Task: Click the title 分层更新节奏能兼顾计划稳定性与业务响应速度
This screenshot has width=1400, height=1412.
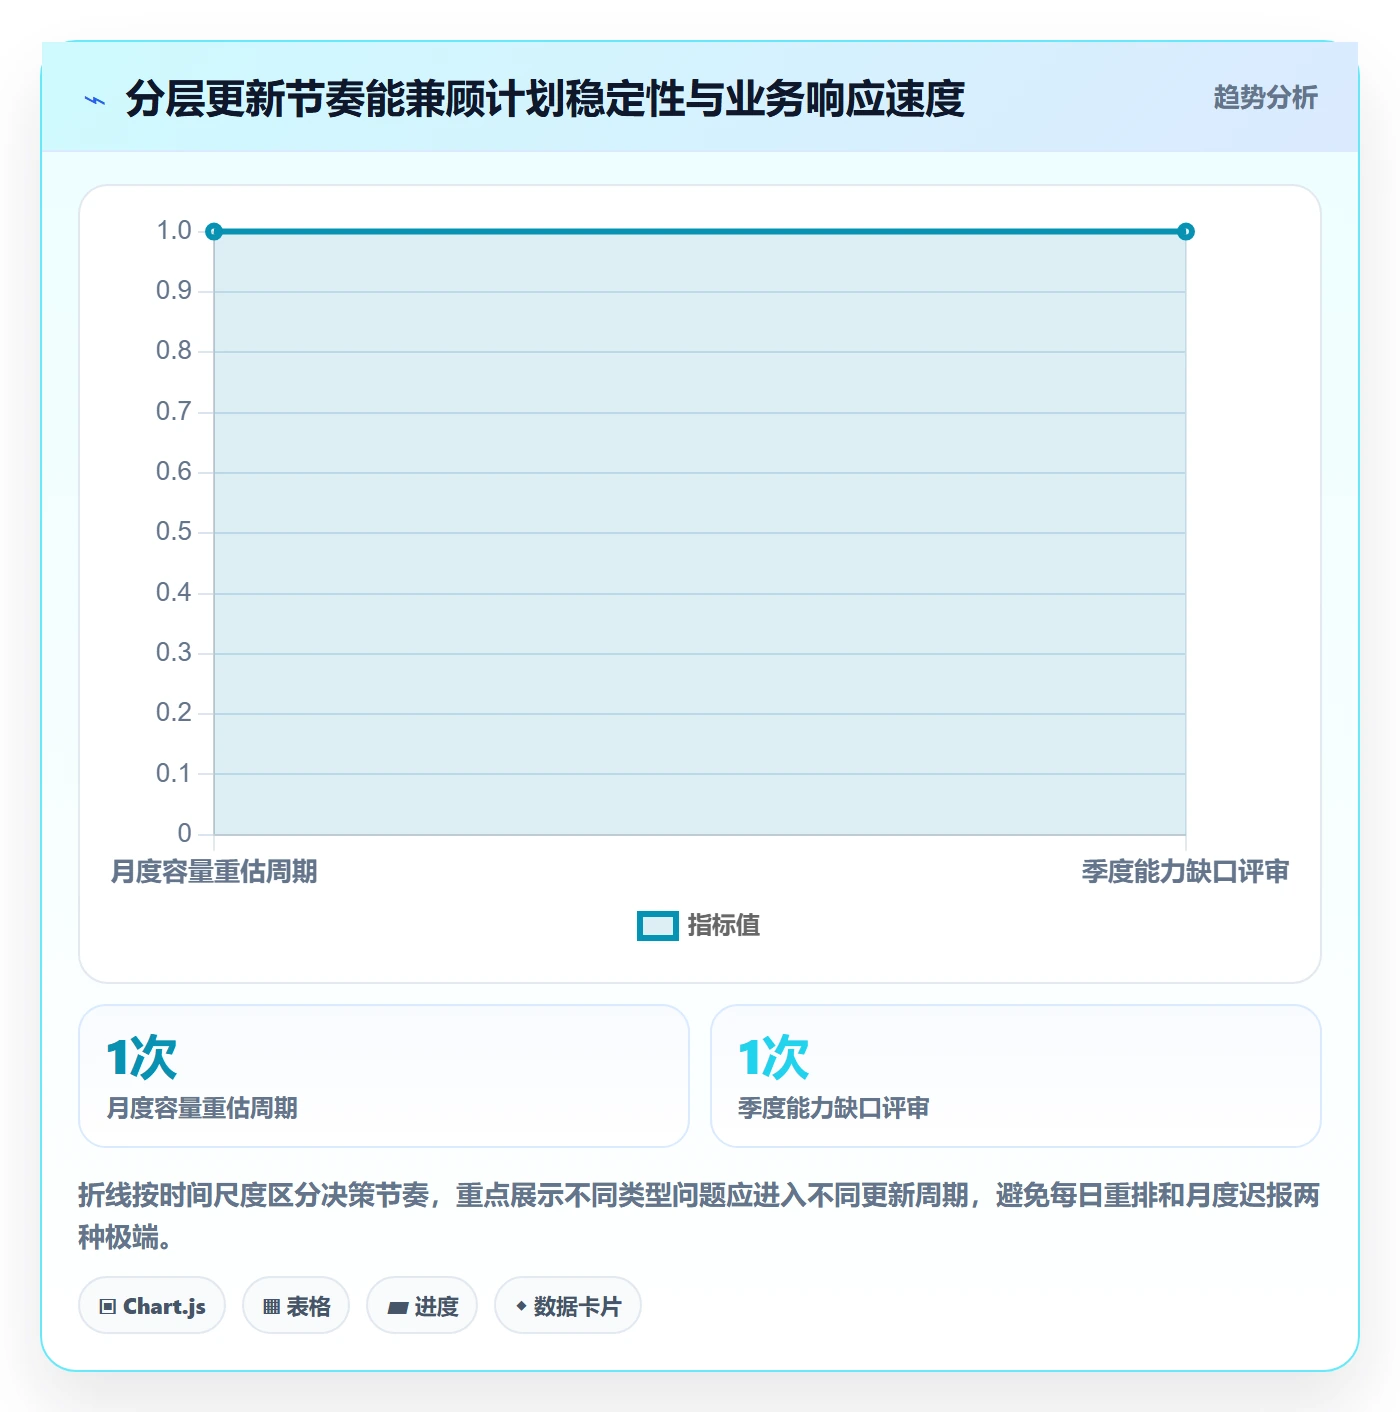Action: (x=545, y=99)
